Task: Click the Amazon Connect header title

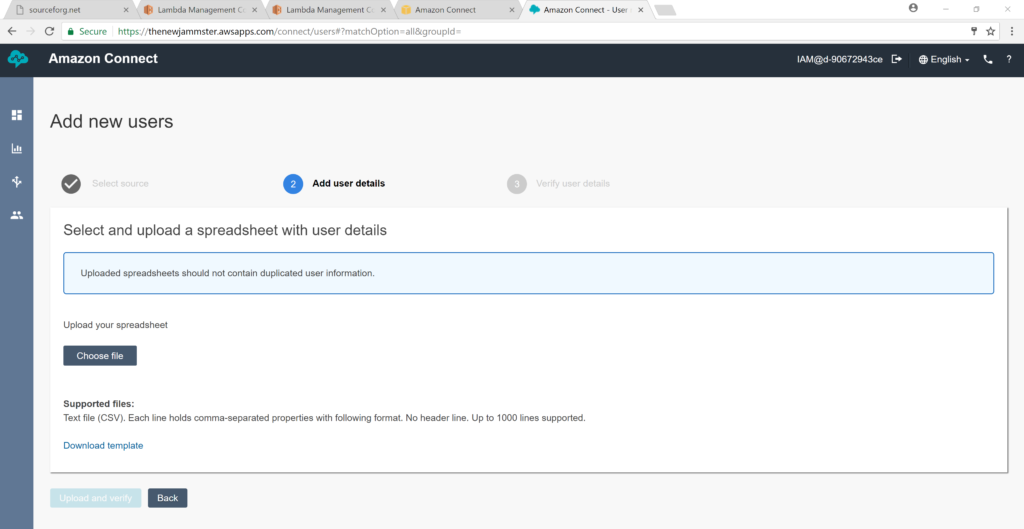Action: 103,59
